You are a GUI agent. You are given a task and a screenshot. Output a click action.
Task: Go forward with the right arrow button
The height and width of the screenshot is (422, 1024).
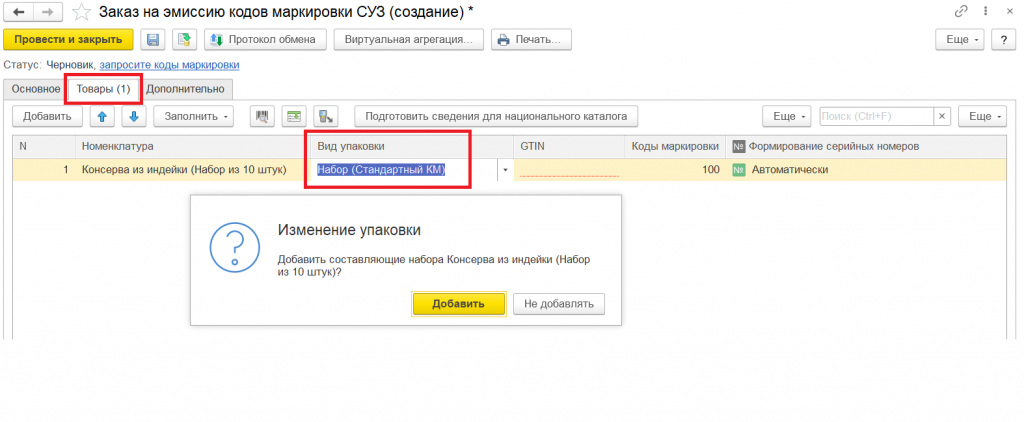point(48,12)
